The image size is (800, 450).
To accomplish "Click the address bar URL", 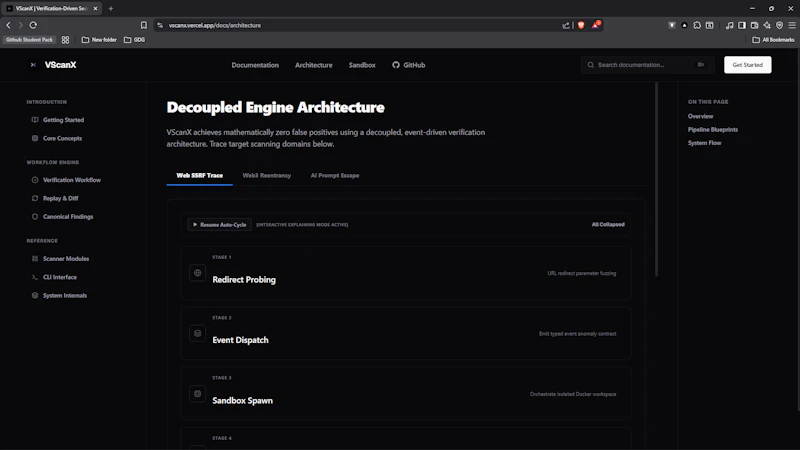I will click(x=215, y=25).
